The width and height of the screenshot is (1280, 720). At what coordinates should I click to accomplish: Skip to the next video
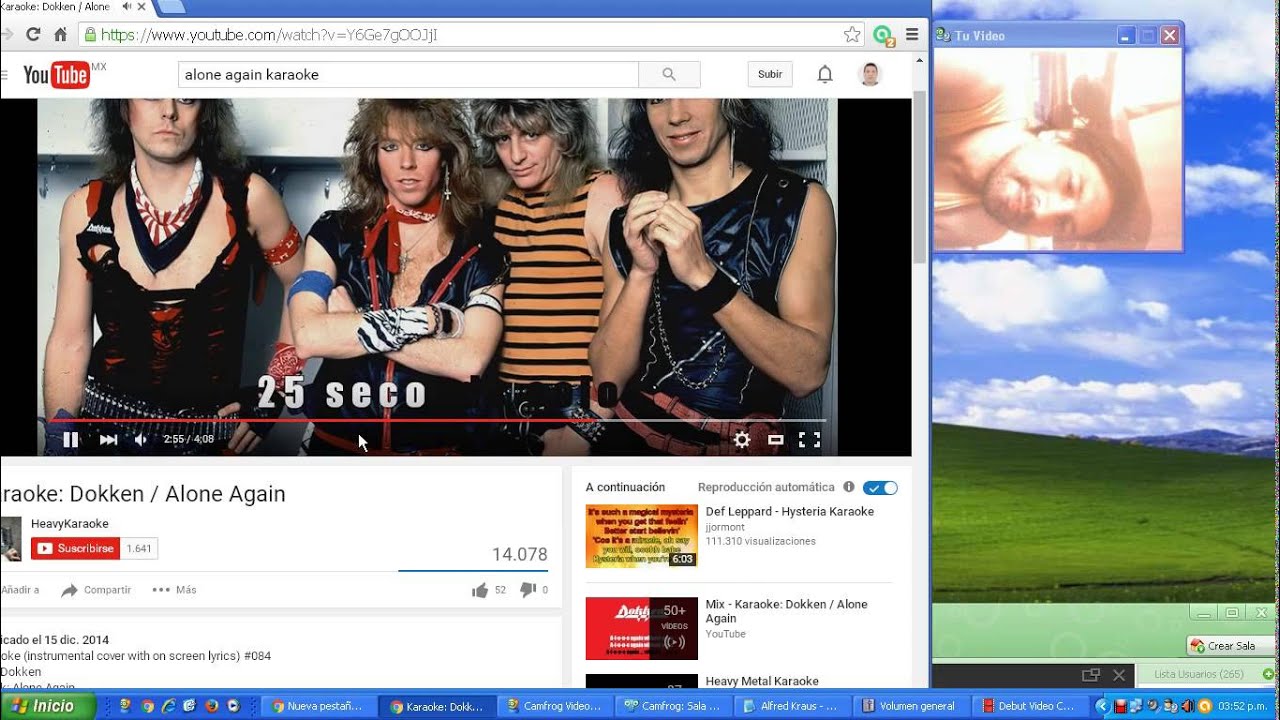click(x=108, y=439)
